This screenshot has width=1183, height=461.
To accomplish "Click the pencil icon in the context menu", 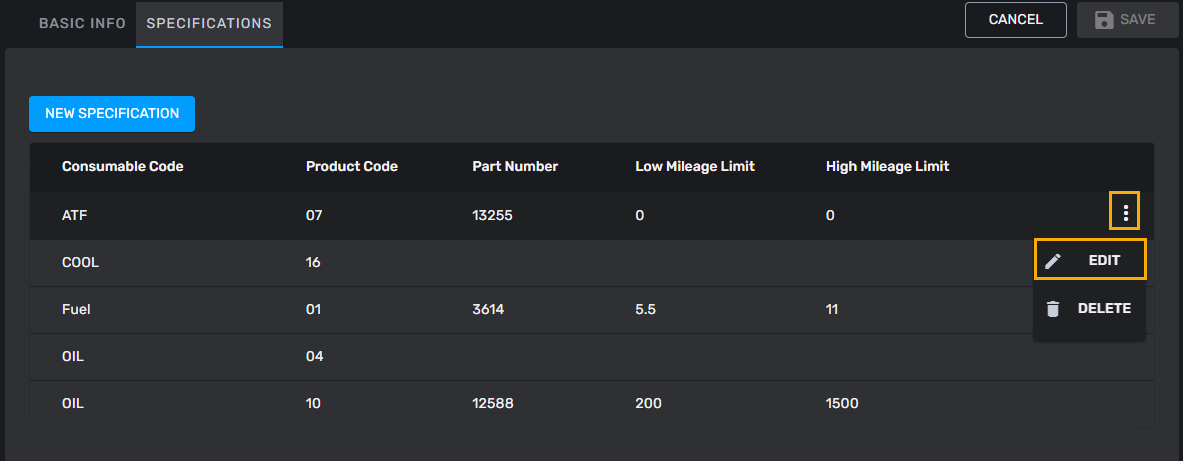I will click(1052, 261).
